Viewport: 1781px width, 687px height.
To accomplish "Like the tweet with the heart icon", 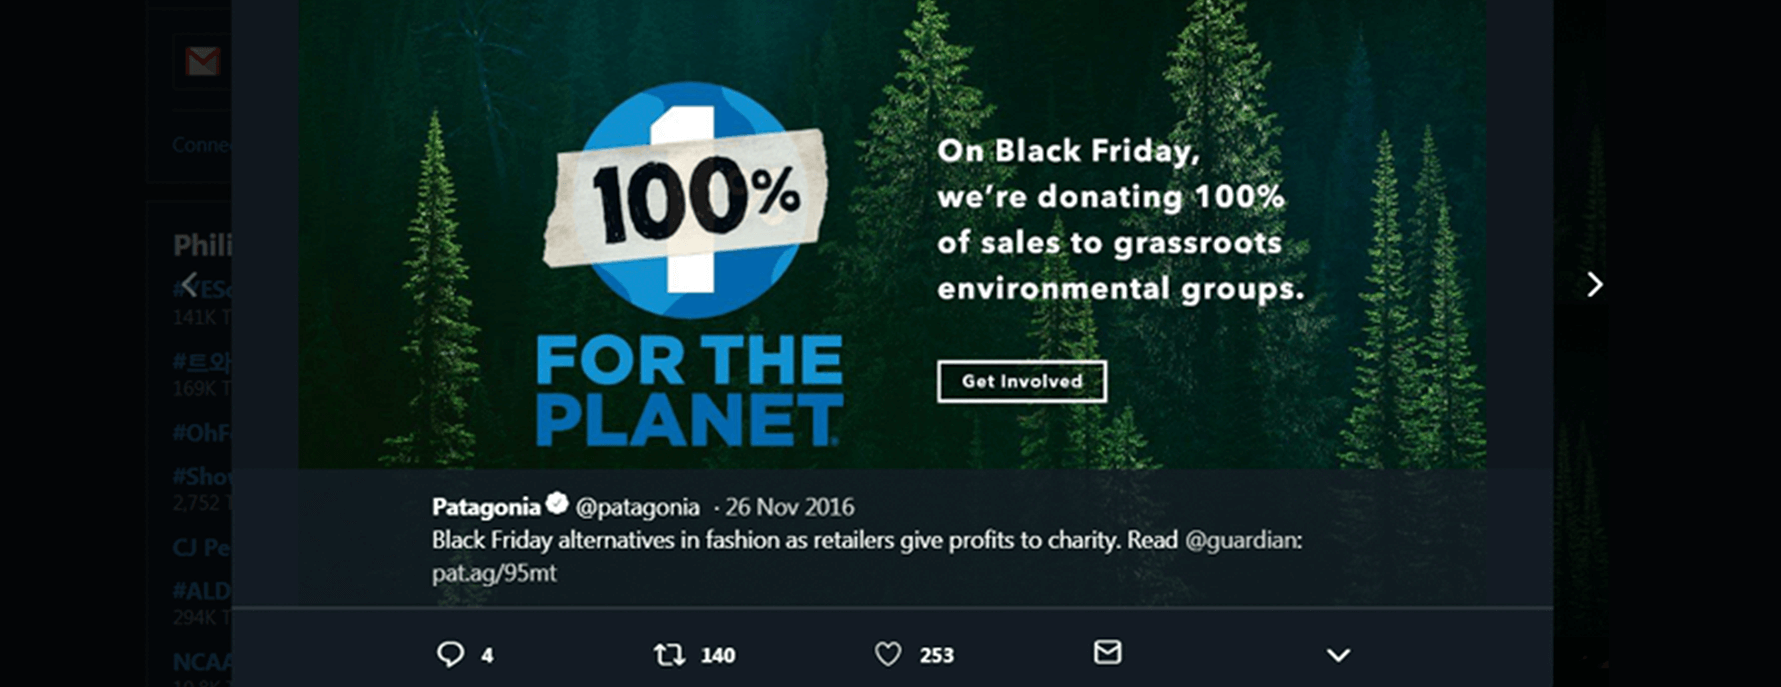I will tap(888, 654).
